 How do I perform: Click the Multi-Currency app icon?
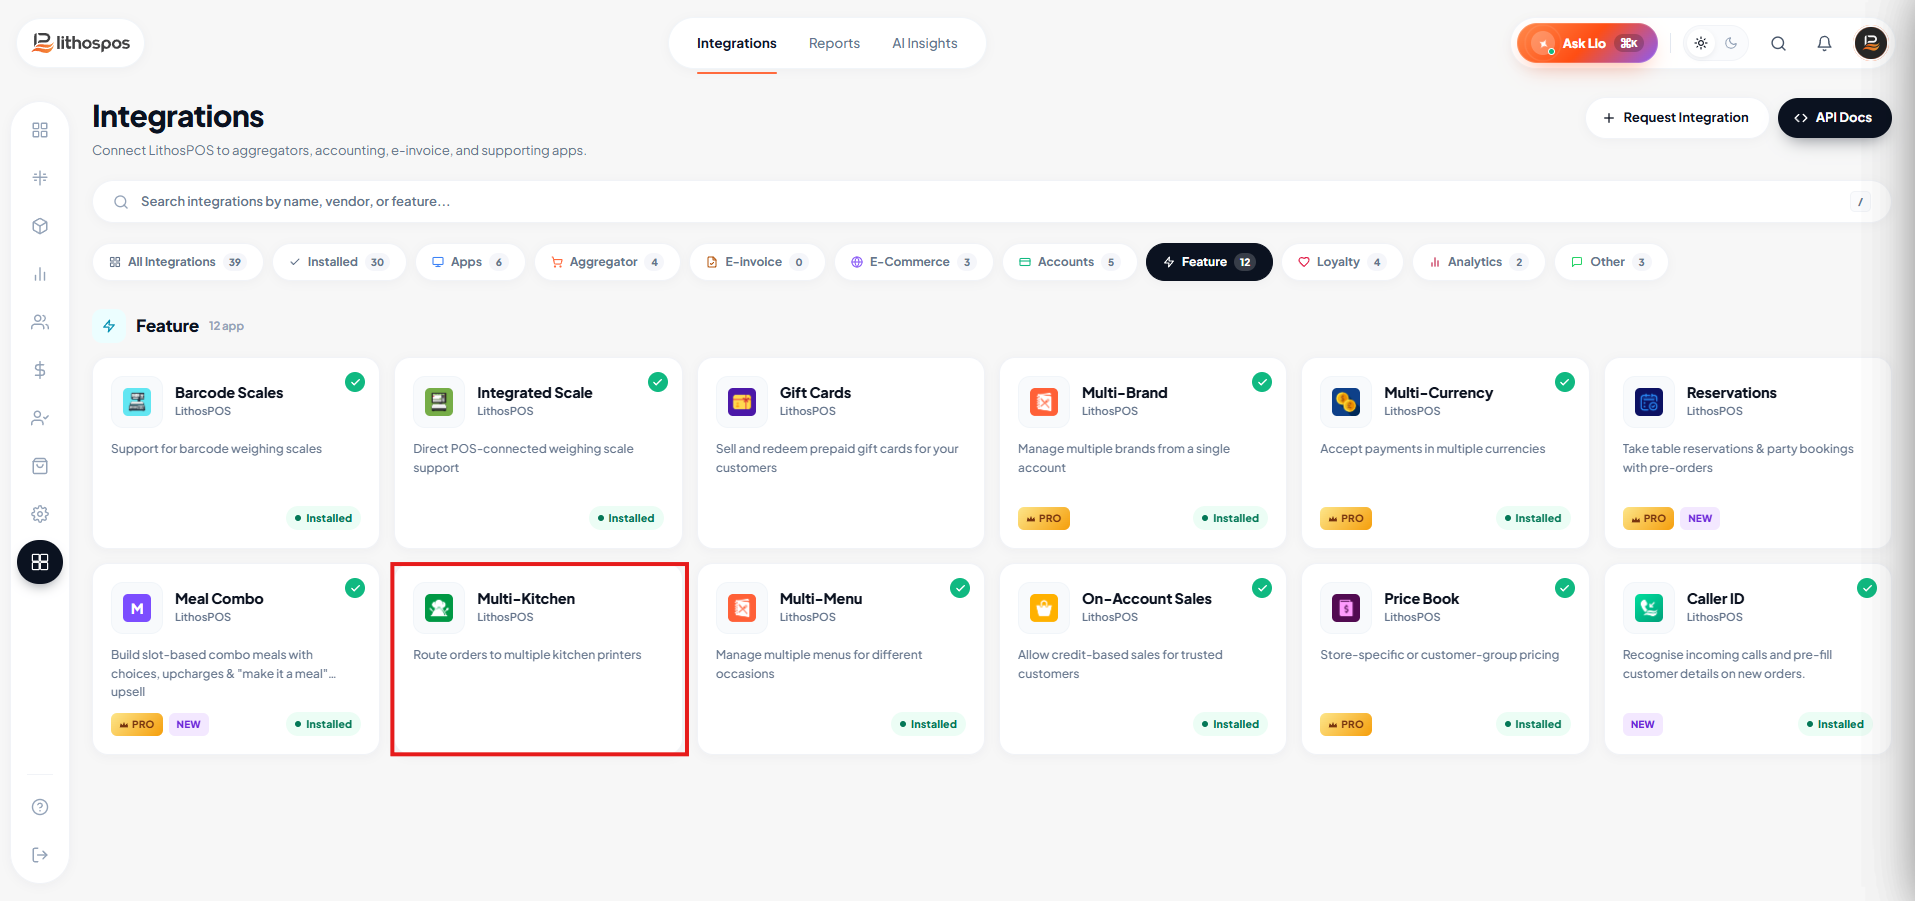[x=1346, y=402]
